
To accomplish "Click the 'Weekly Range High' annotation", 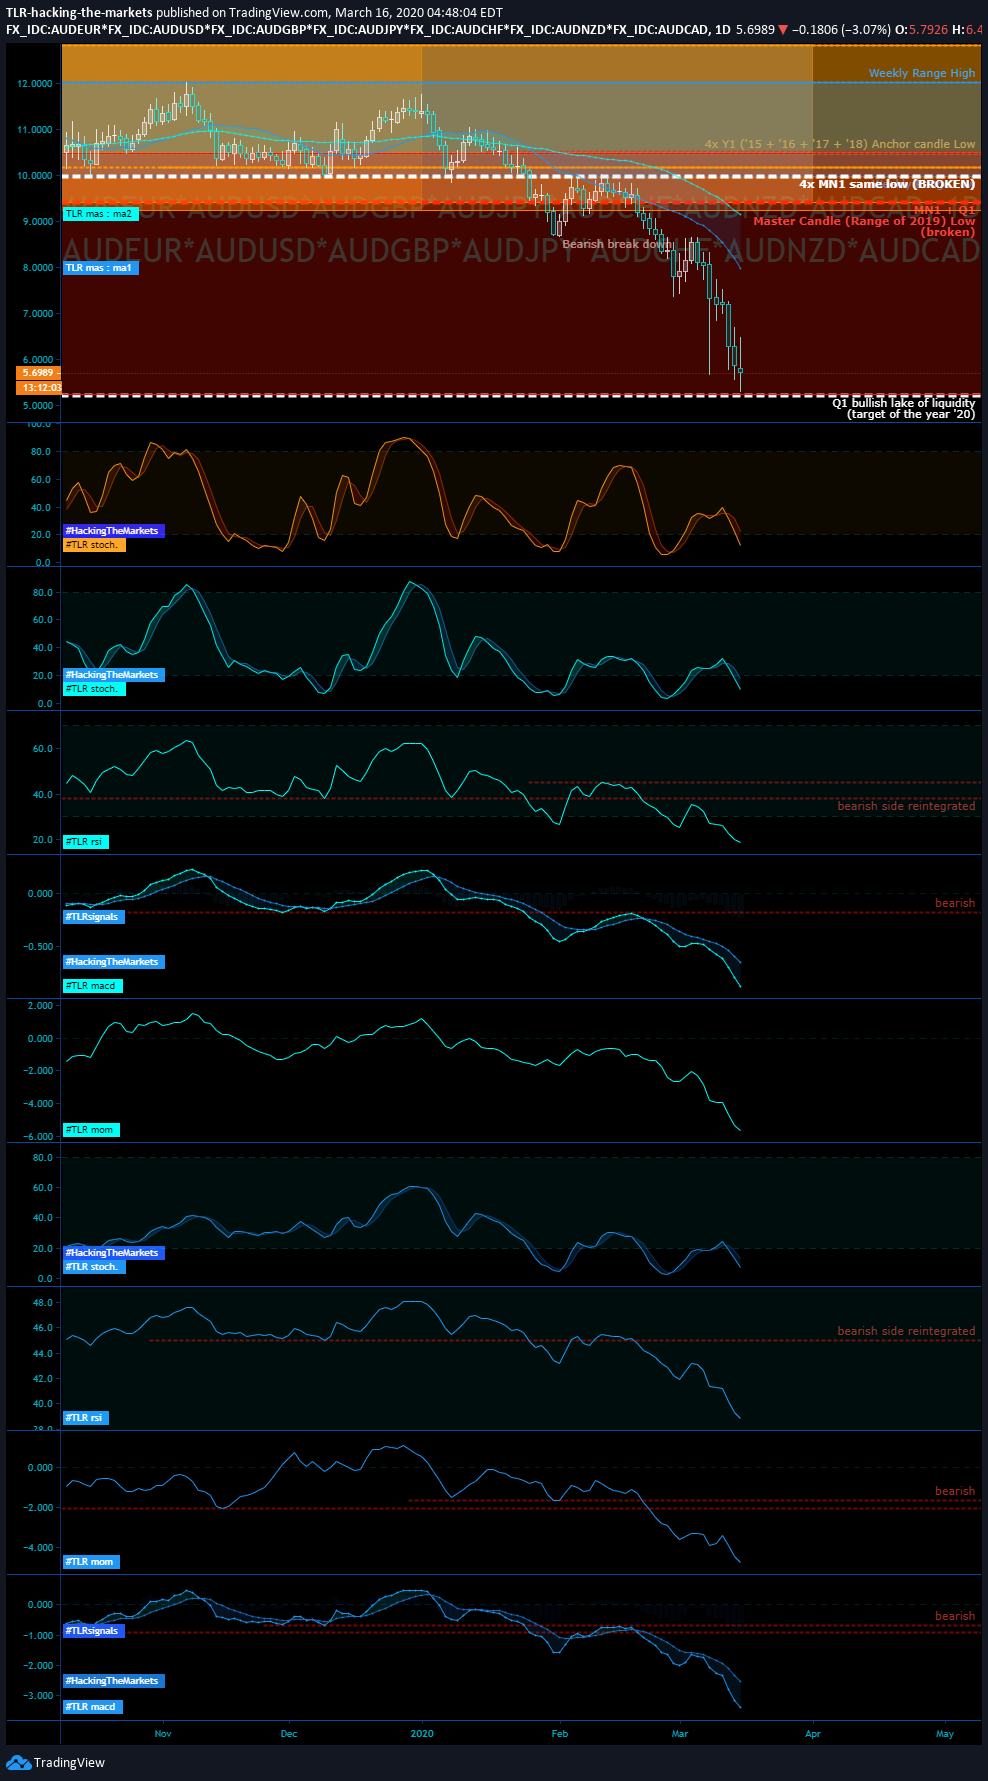I will pyautogui.click(x=921, y=73).
